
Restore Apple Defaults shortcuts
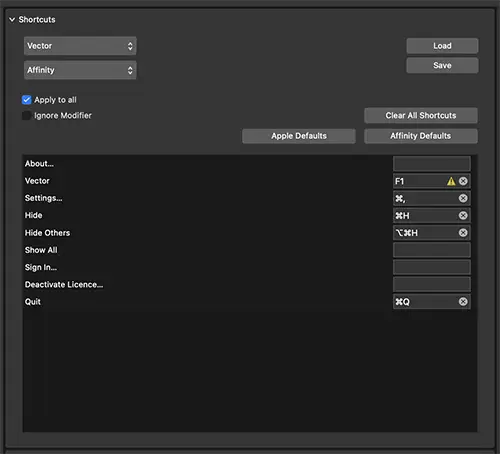click(x=299, y=136)
